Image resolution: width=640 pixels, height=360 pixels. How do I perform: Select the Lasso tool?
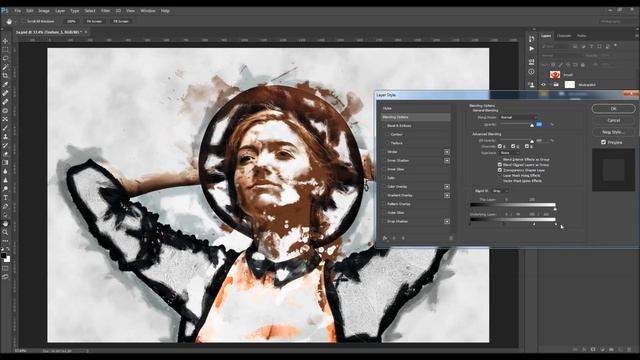point(5,58)
